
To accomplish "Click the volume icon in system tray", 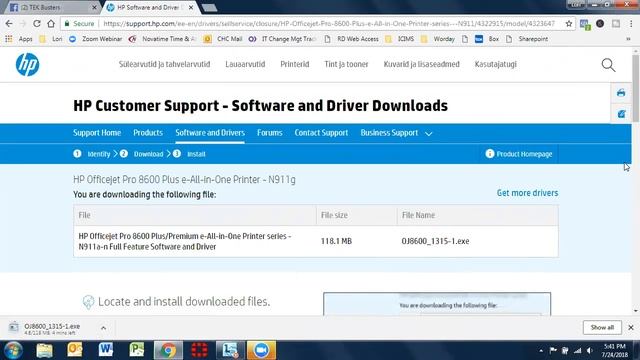I will click(x=589, y=351).
